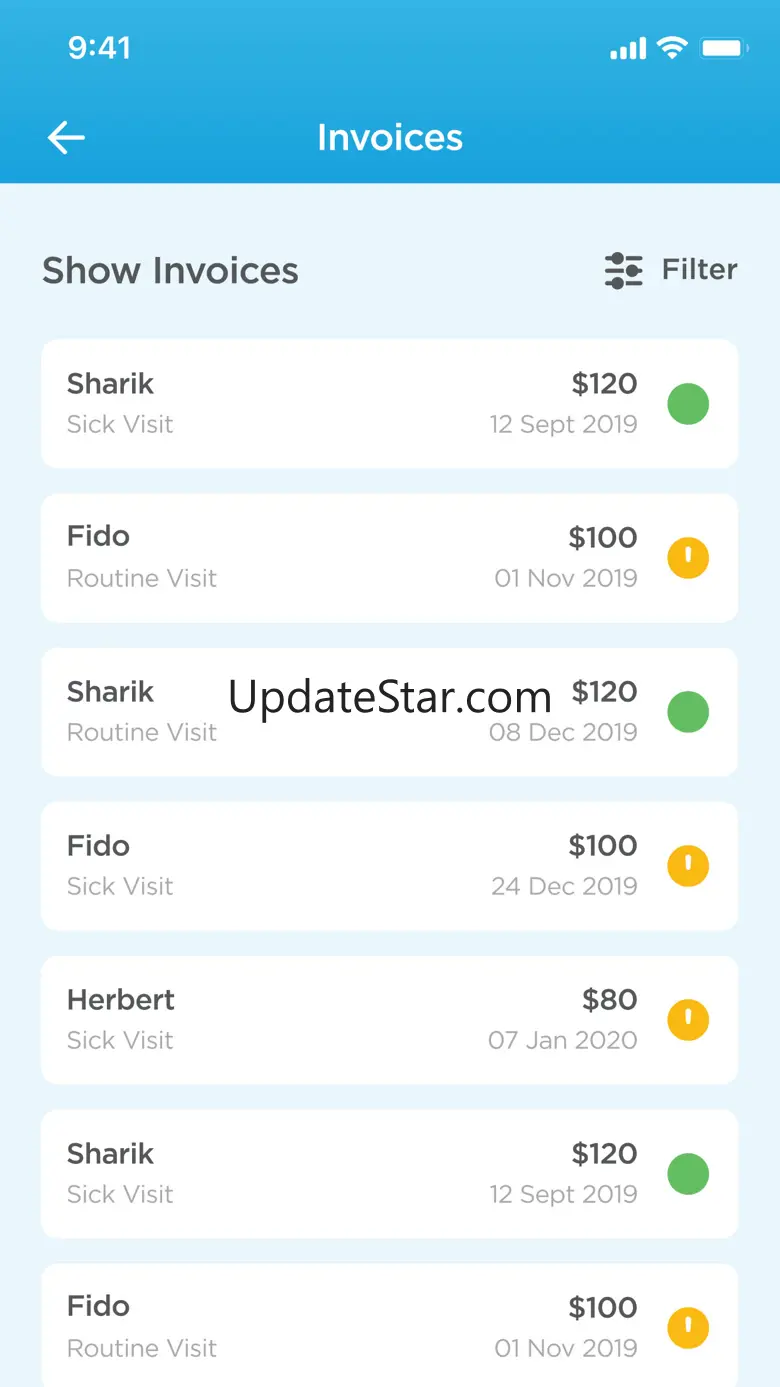
Task: Open Fido's Sick Visit invoice
Action: coord(300,866)
